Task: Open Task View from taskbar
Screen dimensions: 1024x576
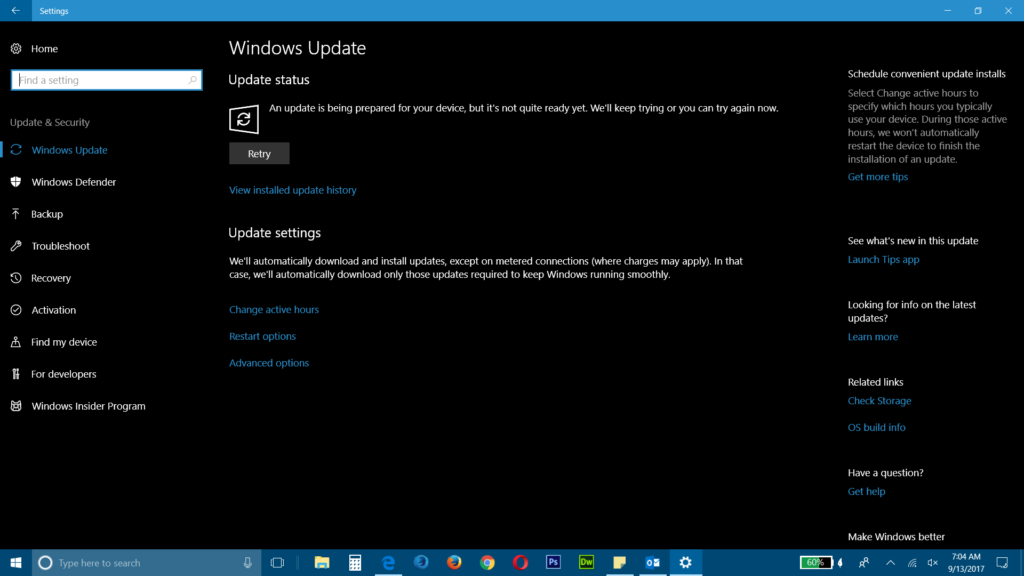Action: (x=277, y=562)
